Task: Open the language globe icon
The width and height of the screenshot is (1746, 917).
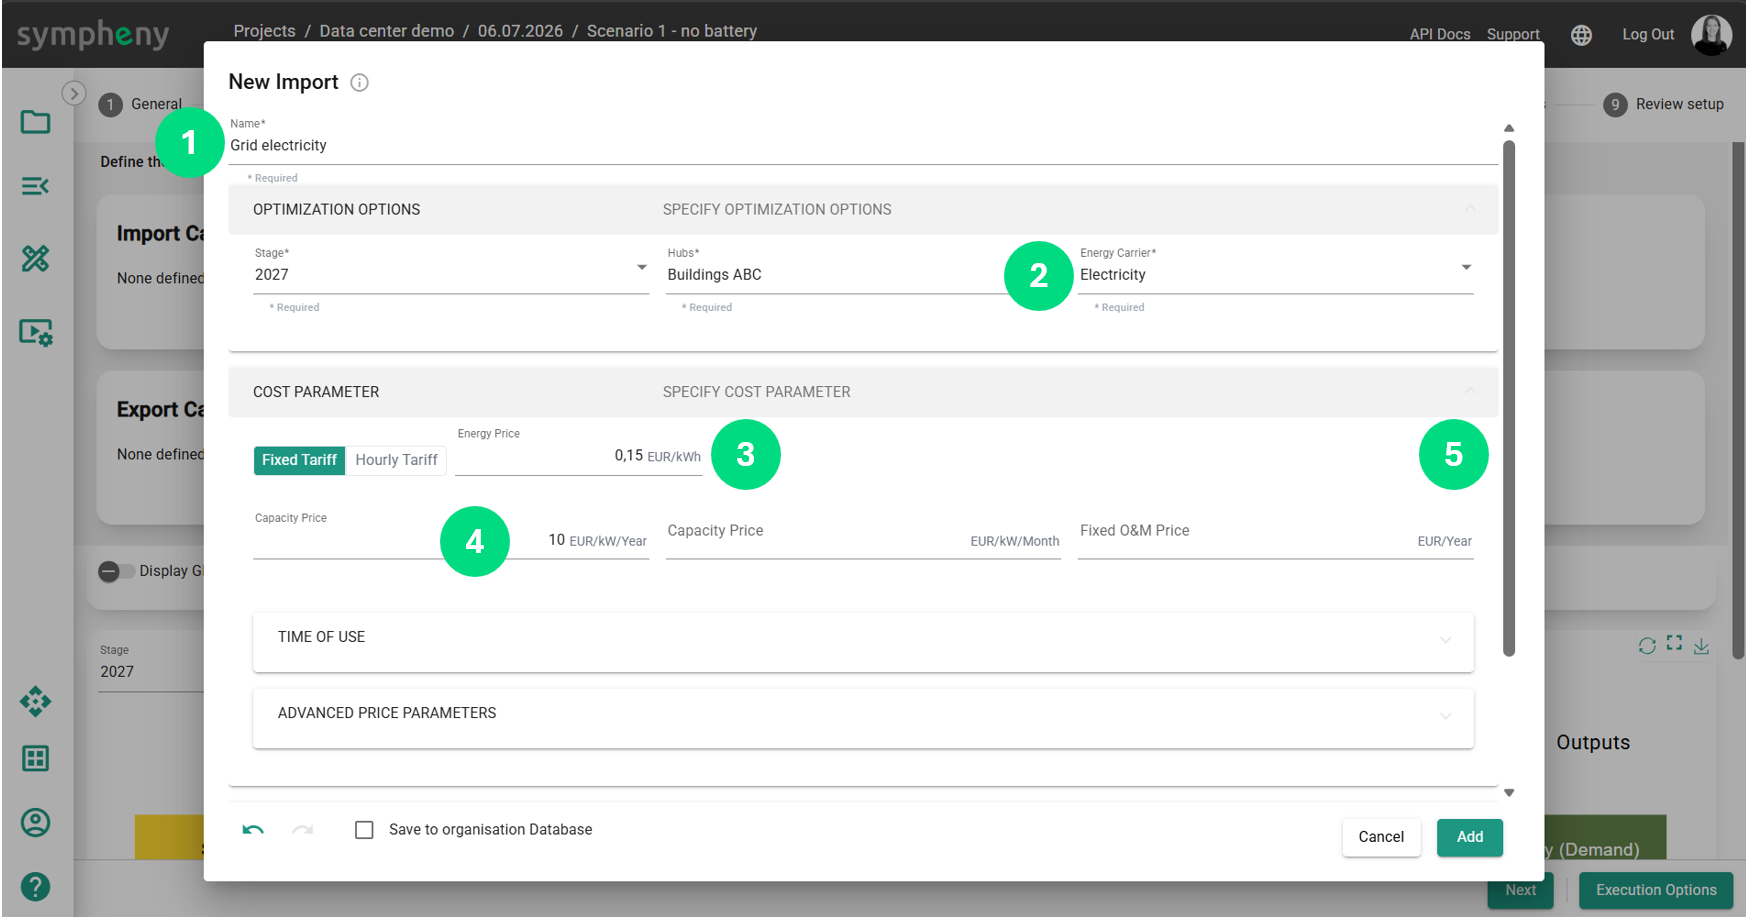Action: tap(1581, 35)
